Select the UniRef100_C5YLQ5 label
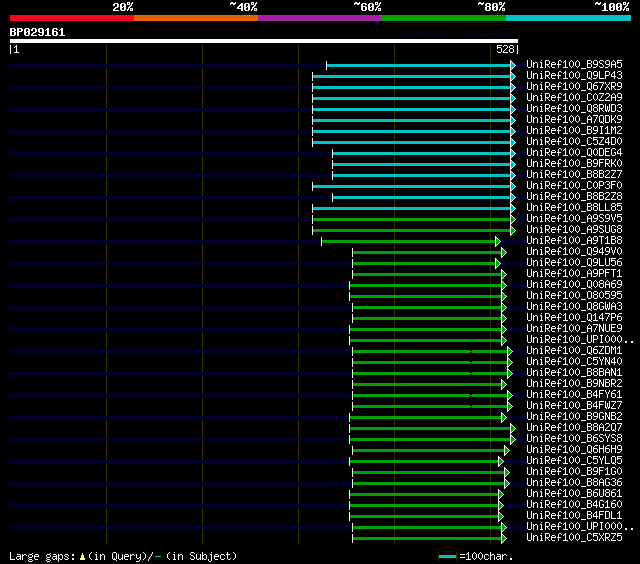The height and width of the screenshot is (564, 640). click(x=574, y=461)
